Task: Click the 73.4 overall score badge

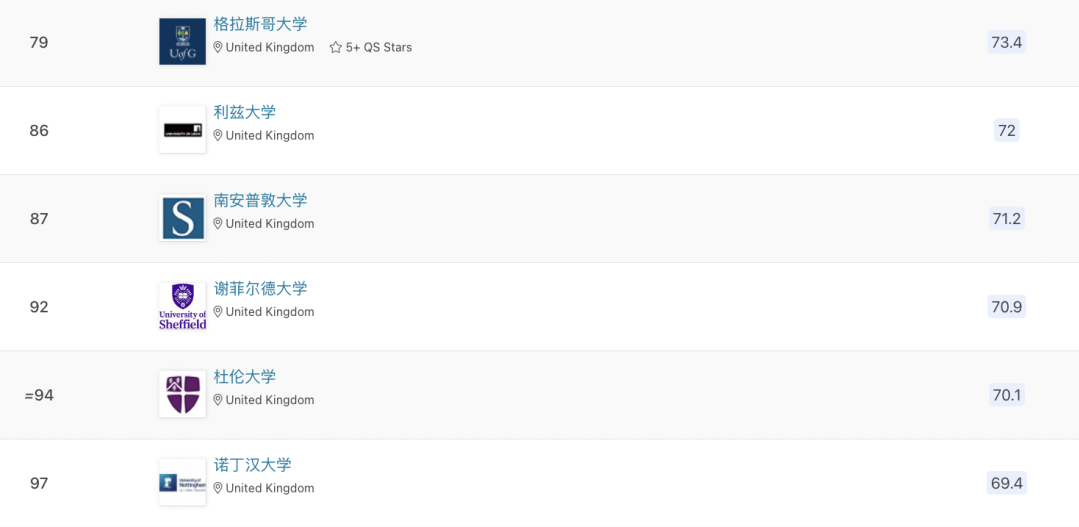Action: click(x=1006, y=42)
